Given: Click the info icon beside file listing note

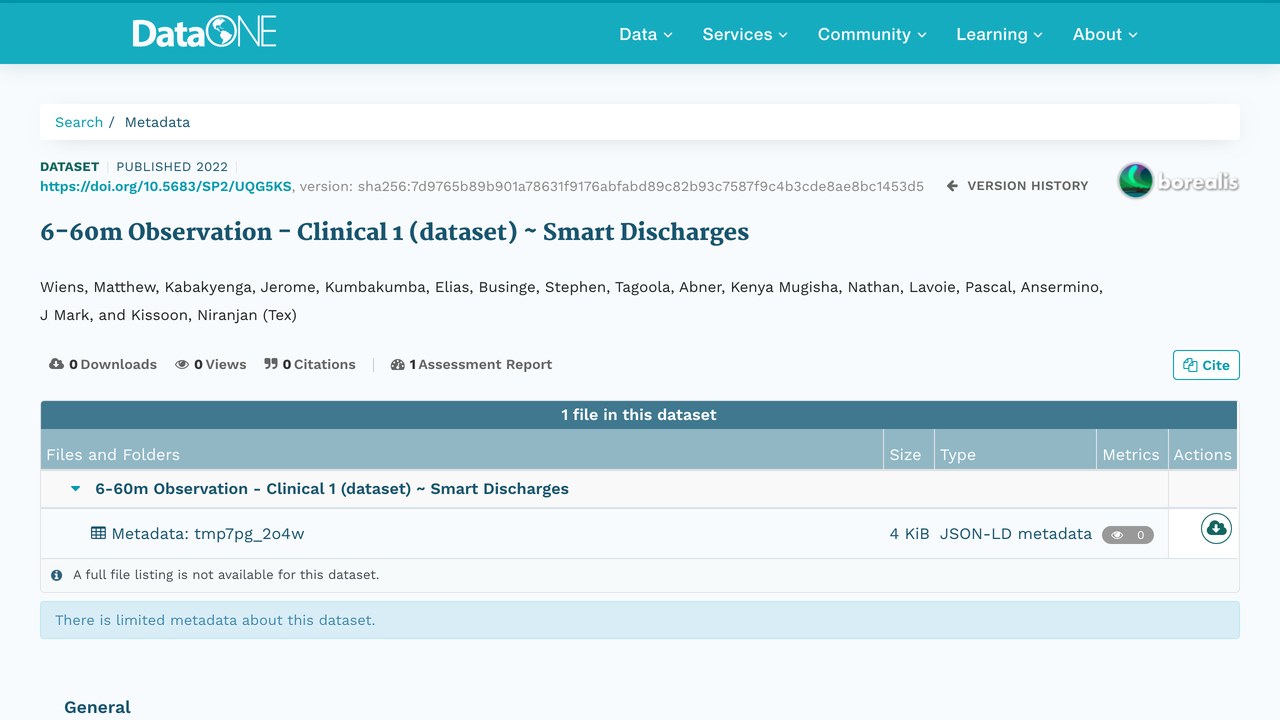Looking at the screenshot, I should (56, 575).
